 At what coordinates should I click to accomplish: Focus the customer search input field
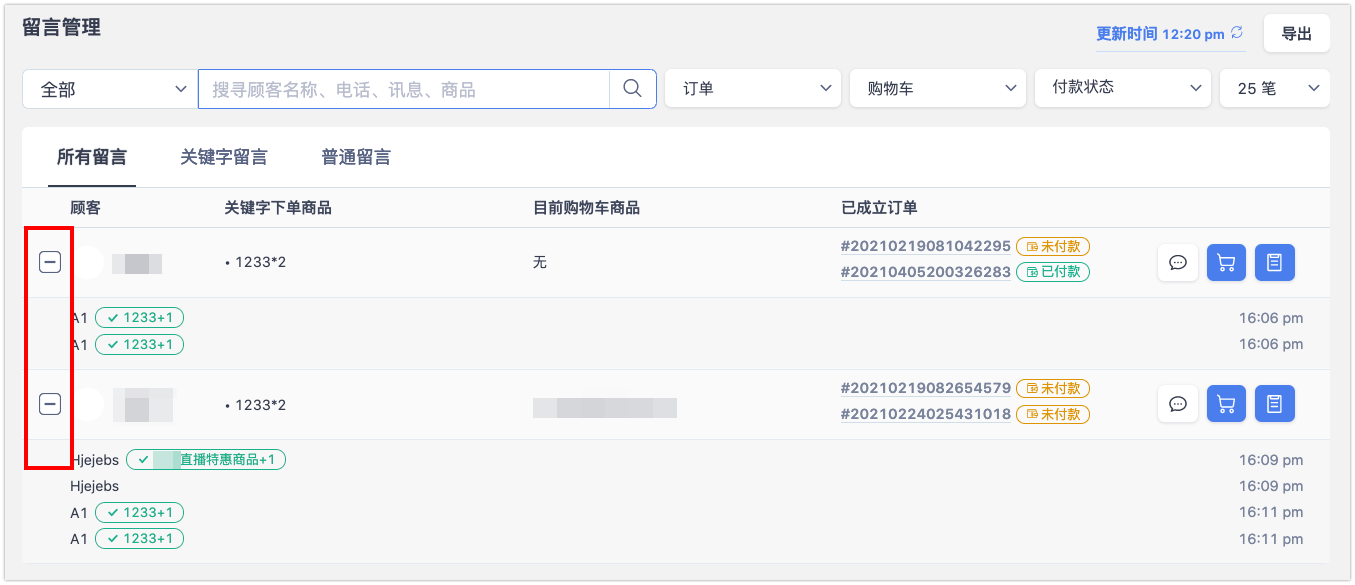click(404, 88)
